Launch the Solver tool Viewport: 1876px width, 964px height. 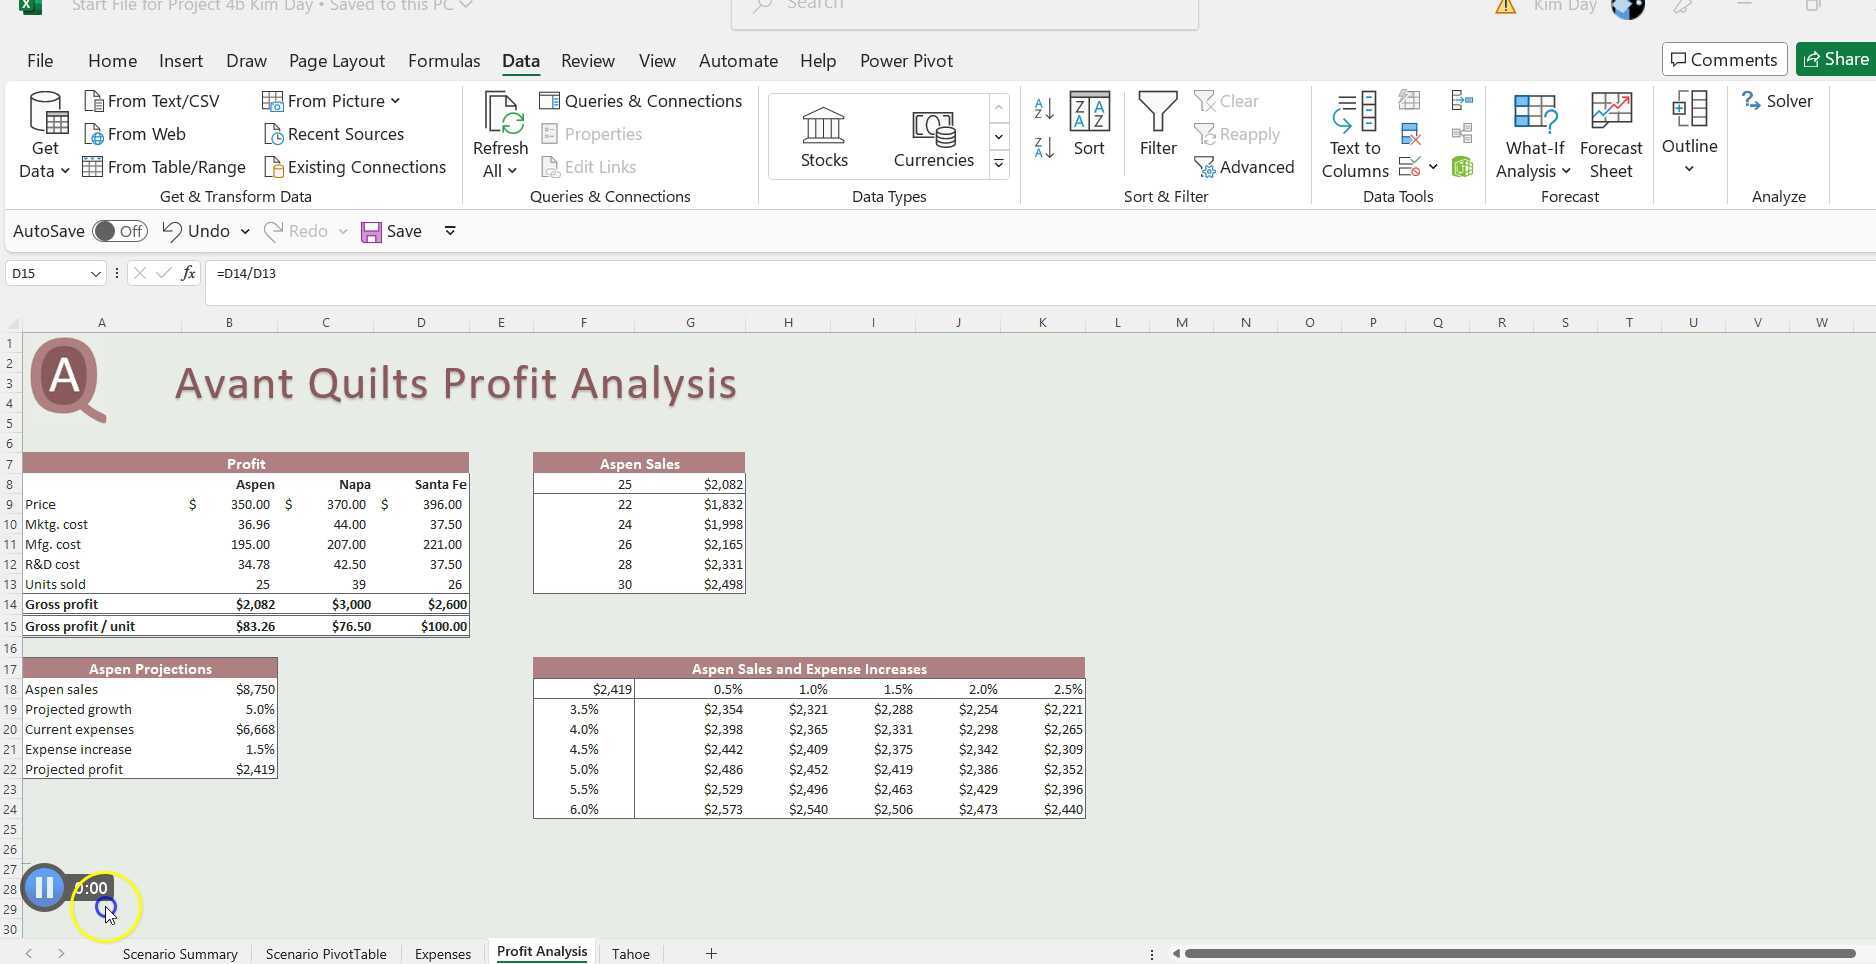point(1777,100)
